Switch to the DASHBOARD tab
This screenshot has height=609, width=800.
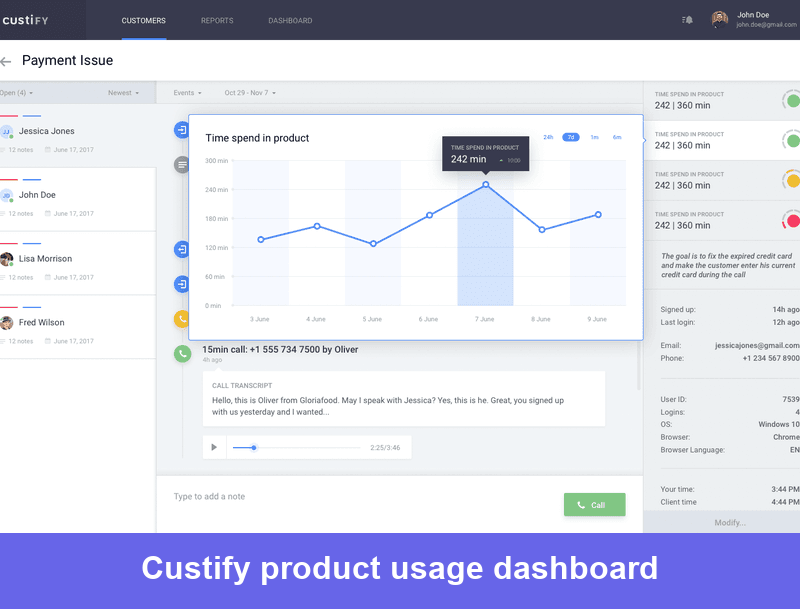(x=289, y=20)
